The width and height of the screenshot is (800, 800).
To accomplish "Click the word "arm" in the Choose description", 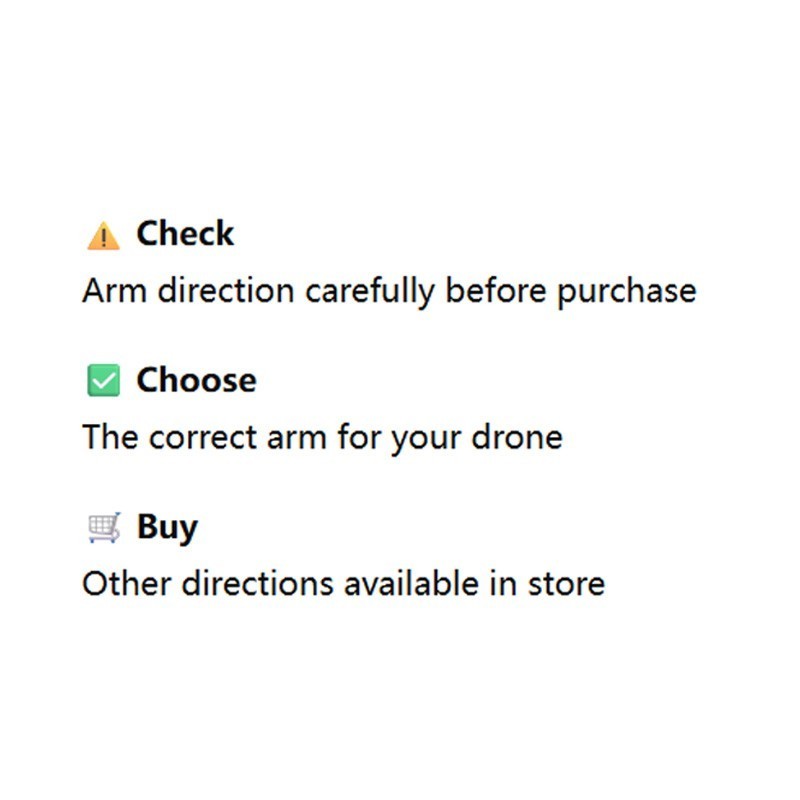I will [x=296, y=439].
